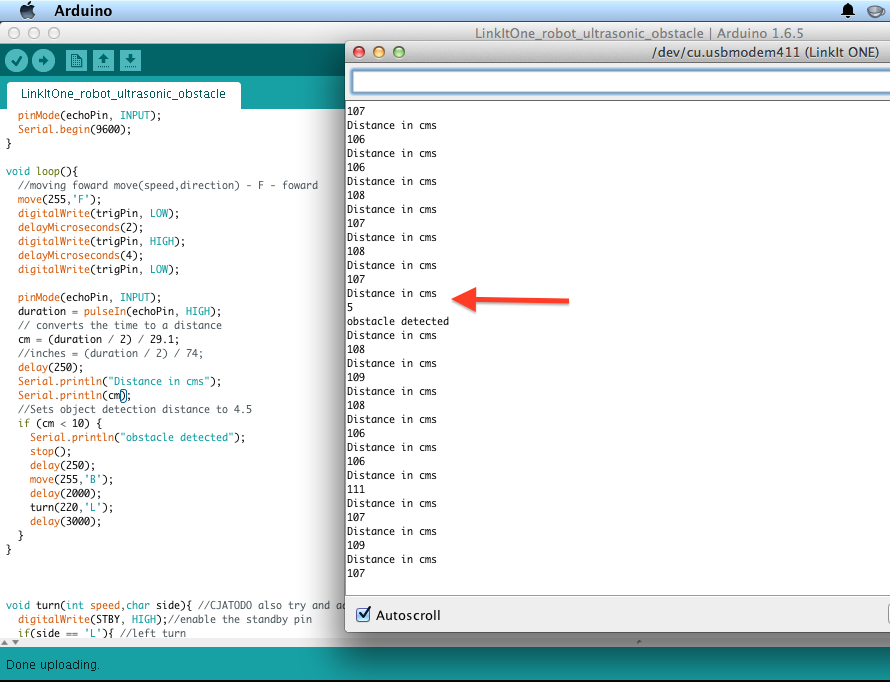Click the delayMicroseconds(2); line
Viewport: 890px width, 682px height.
click(80, 227)
